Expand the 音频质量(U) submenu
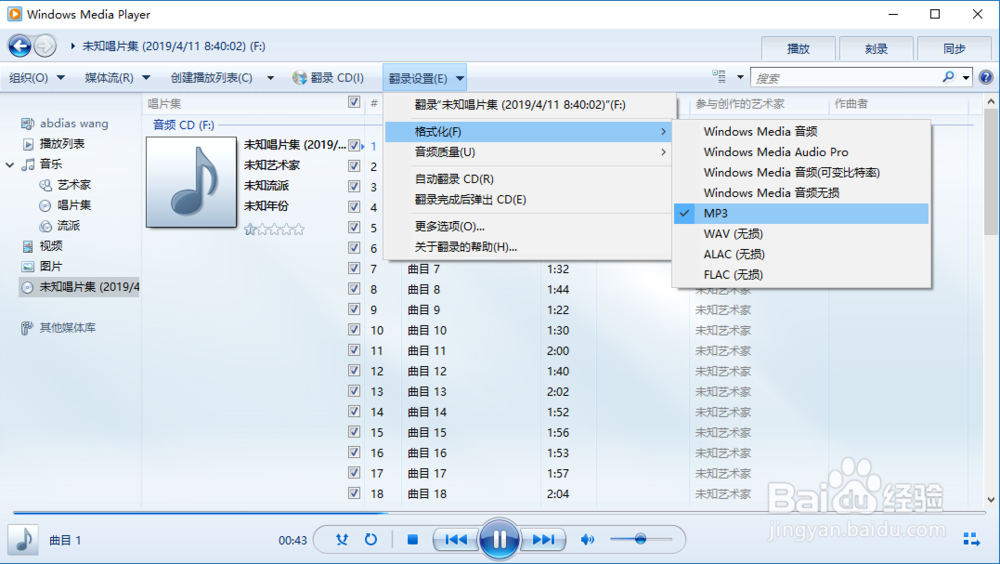The image size is (1000, 564). (528, 152)
